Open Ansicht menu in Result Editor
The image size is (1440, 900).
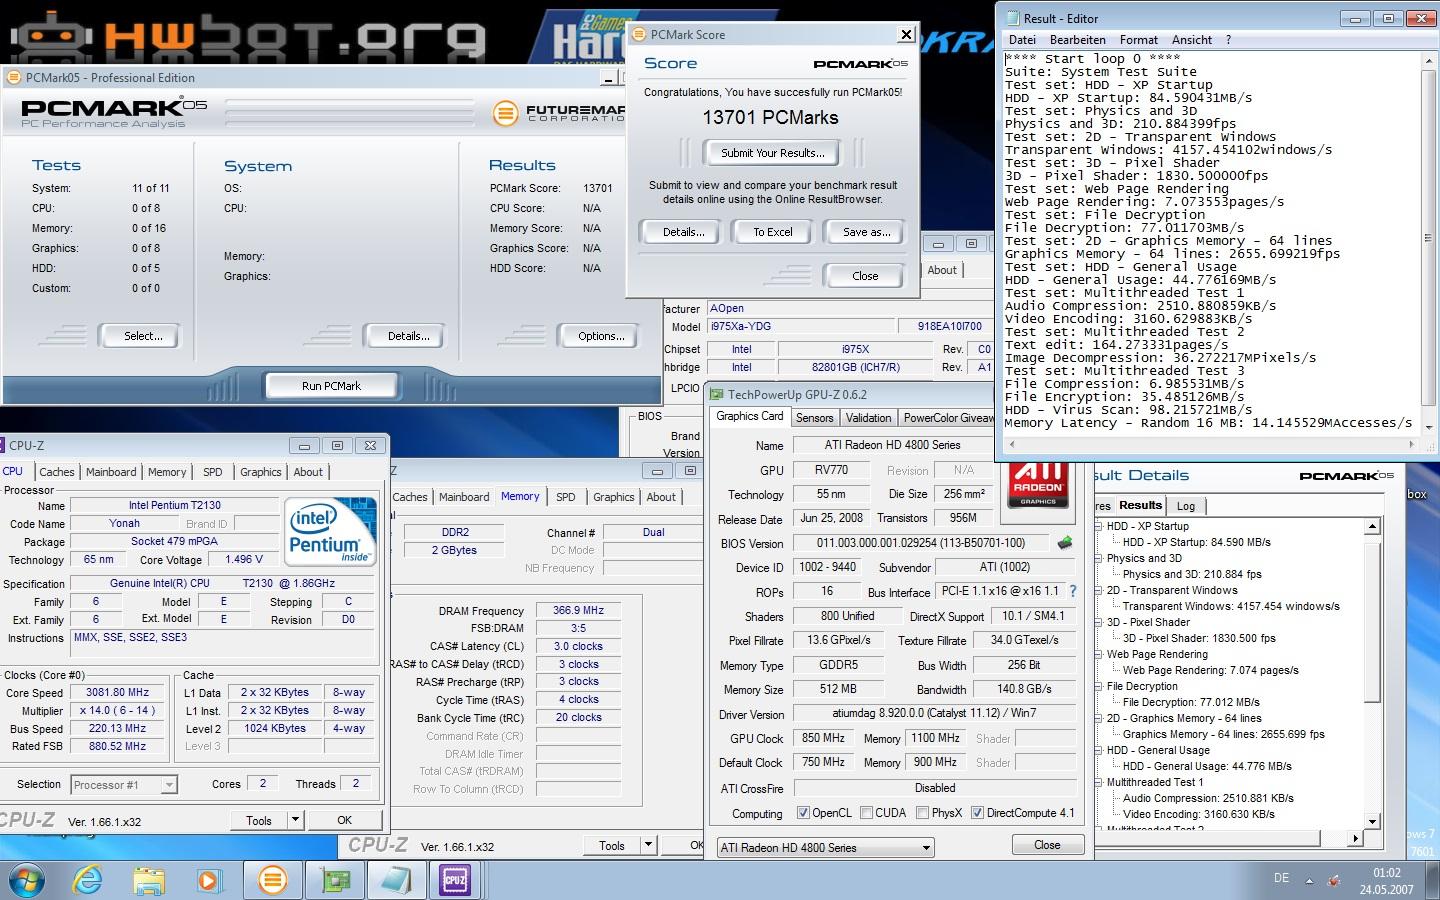click(1191, 40)
